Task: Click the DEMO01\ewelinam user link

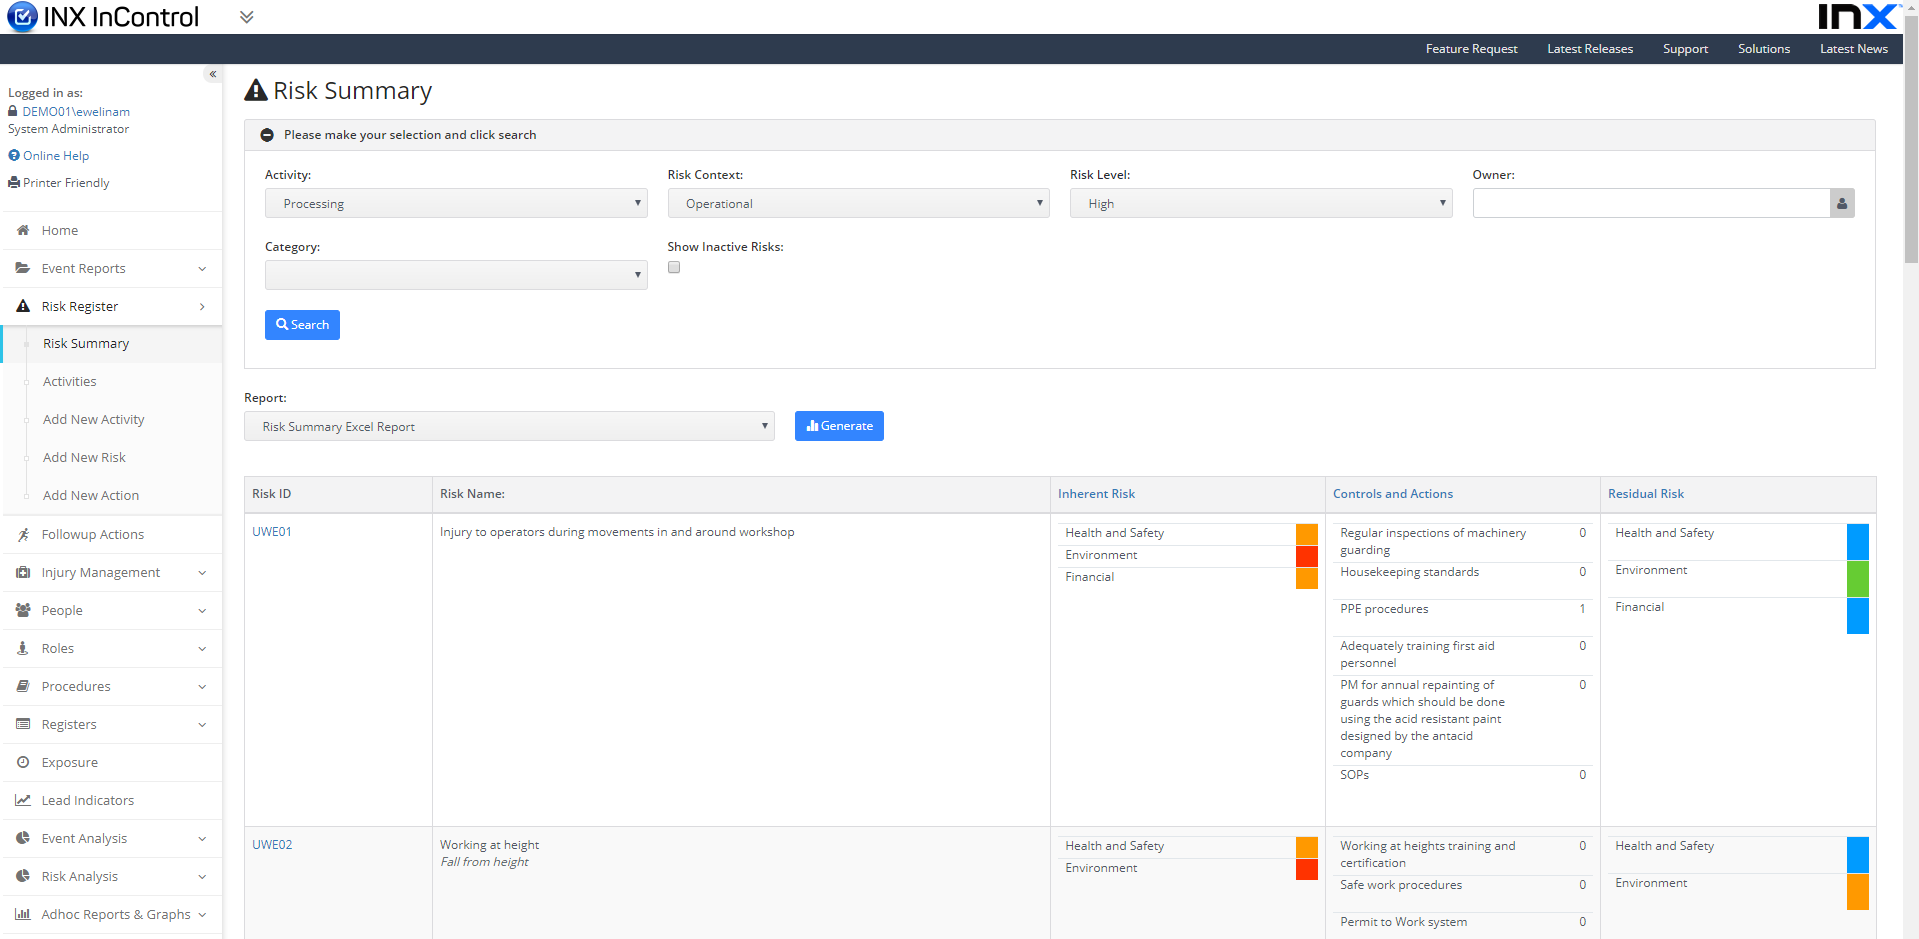Action: (76, 111)
